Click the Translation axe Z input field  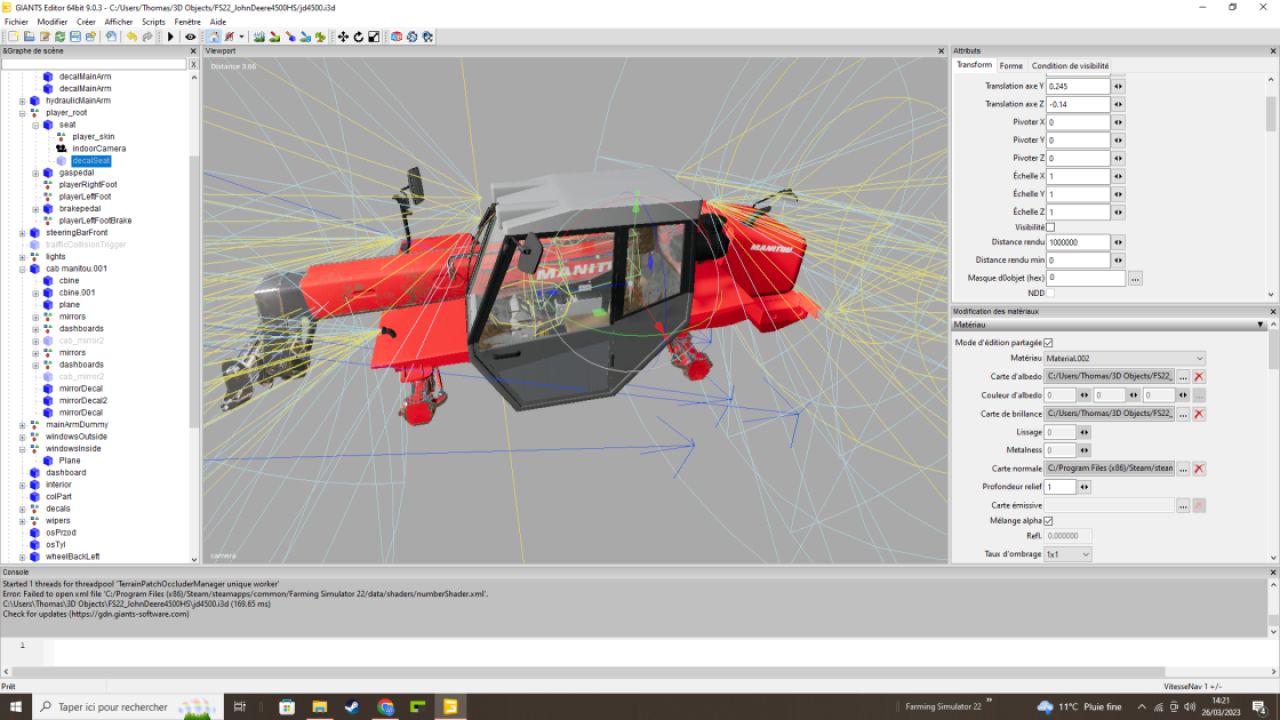(1078, 104)
